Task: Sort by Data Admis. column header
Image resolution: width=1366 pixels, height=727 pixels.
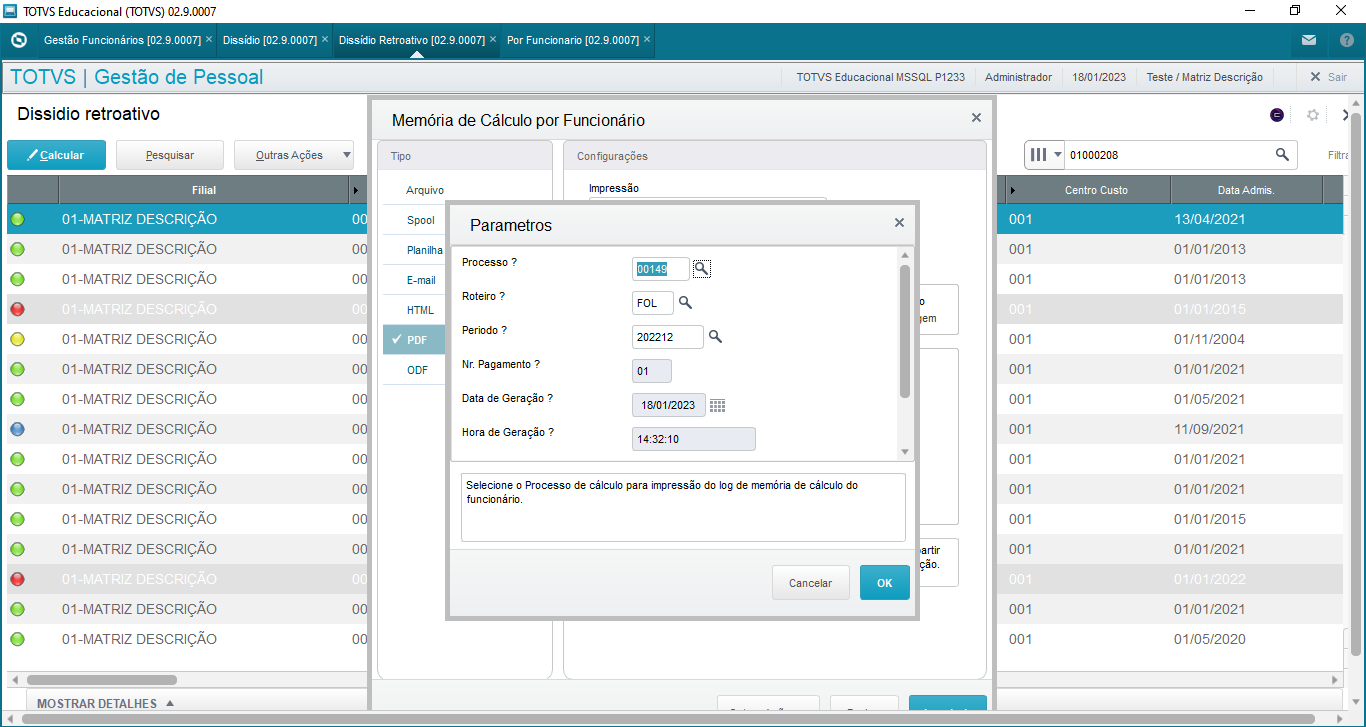Action: pos(1246,190)
